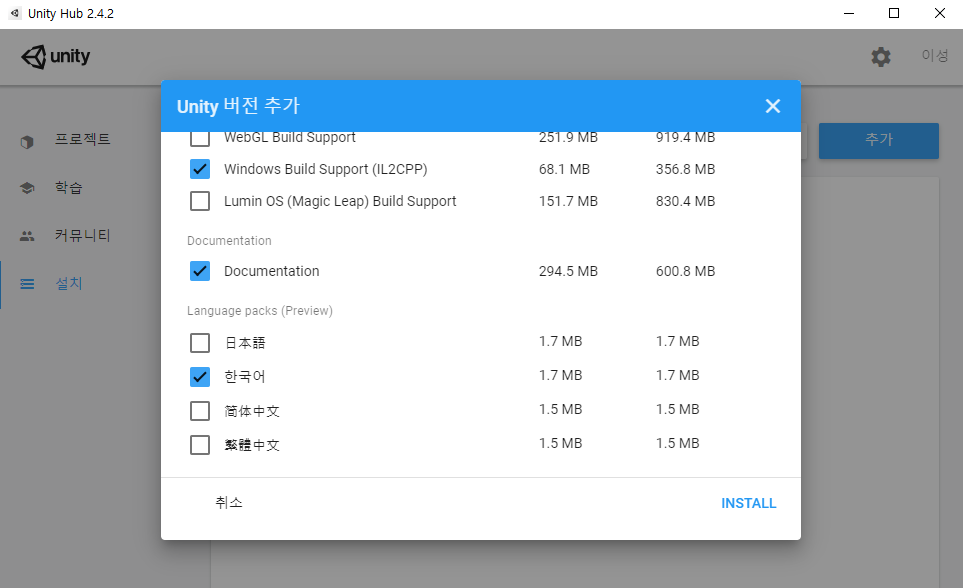
Task: Open the 프로젝트 sidebar tab
Action: pos(81,140)
